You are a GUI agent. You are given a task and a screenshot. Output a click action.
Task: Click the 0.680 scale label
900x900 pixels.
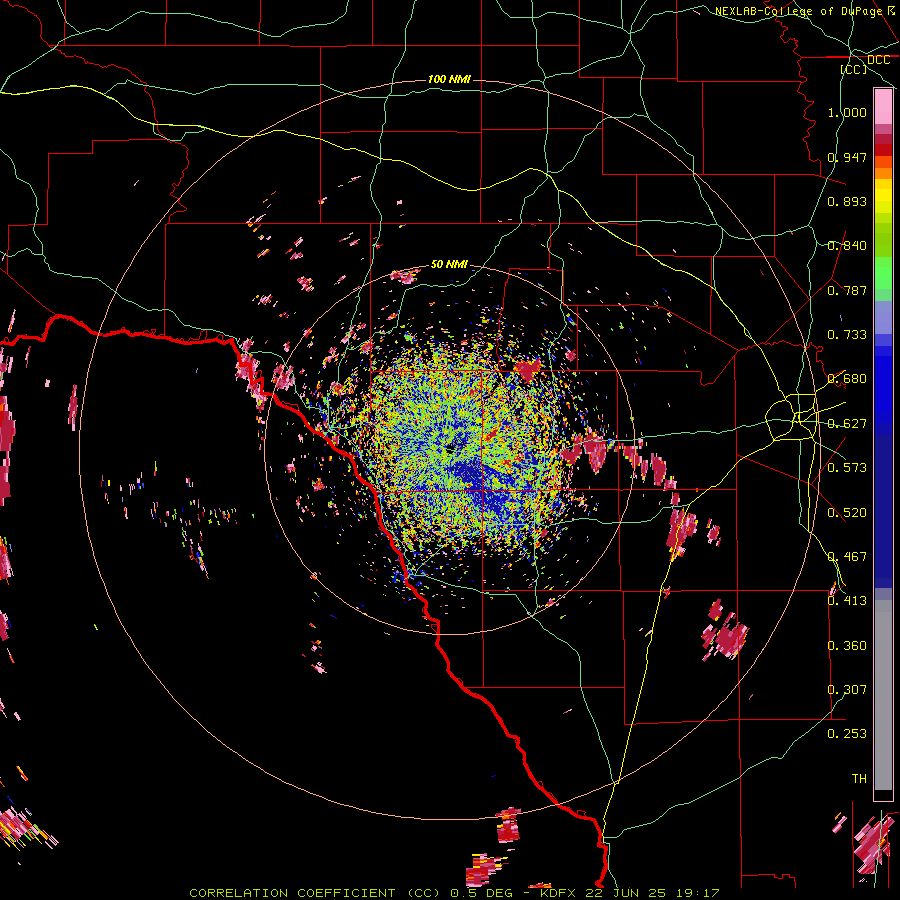847,379
